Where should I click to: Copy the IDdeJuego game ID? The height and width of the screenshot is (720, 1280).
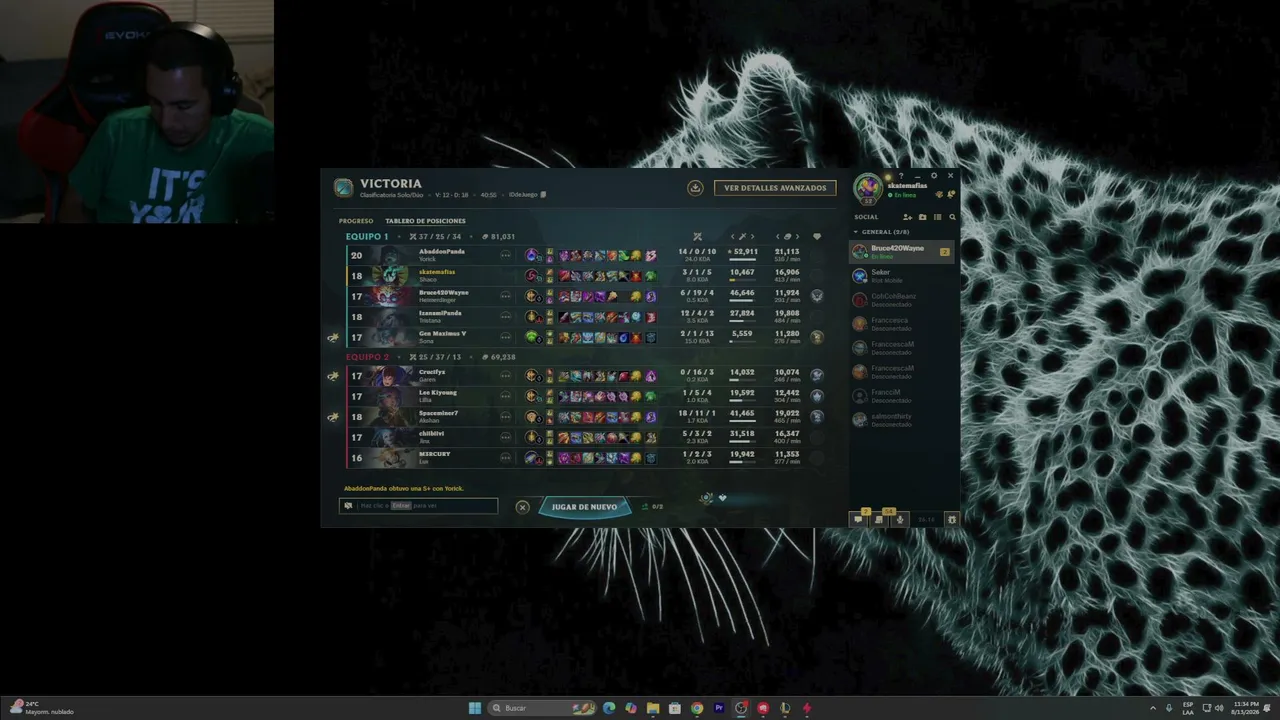pos(543,195)
